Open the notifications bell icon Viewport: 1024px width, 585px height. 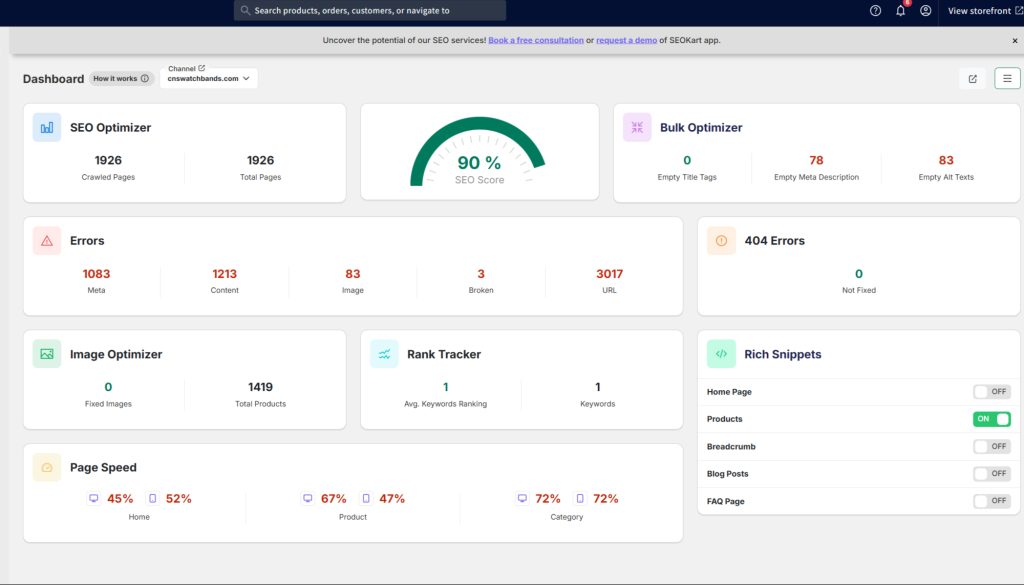pos(900,11)
